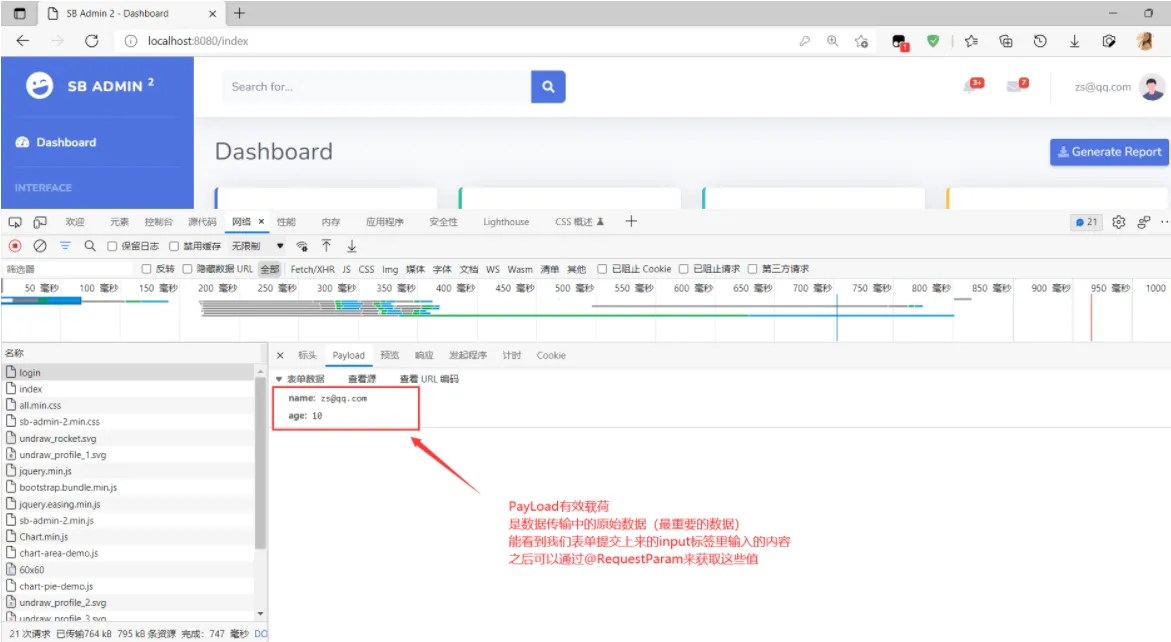Stop recording network log red button
The image size is (1171, 642).
pyautogui.click(x=15, y=246)
